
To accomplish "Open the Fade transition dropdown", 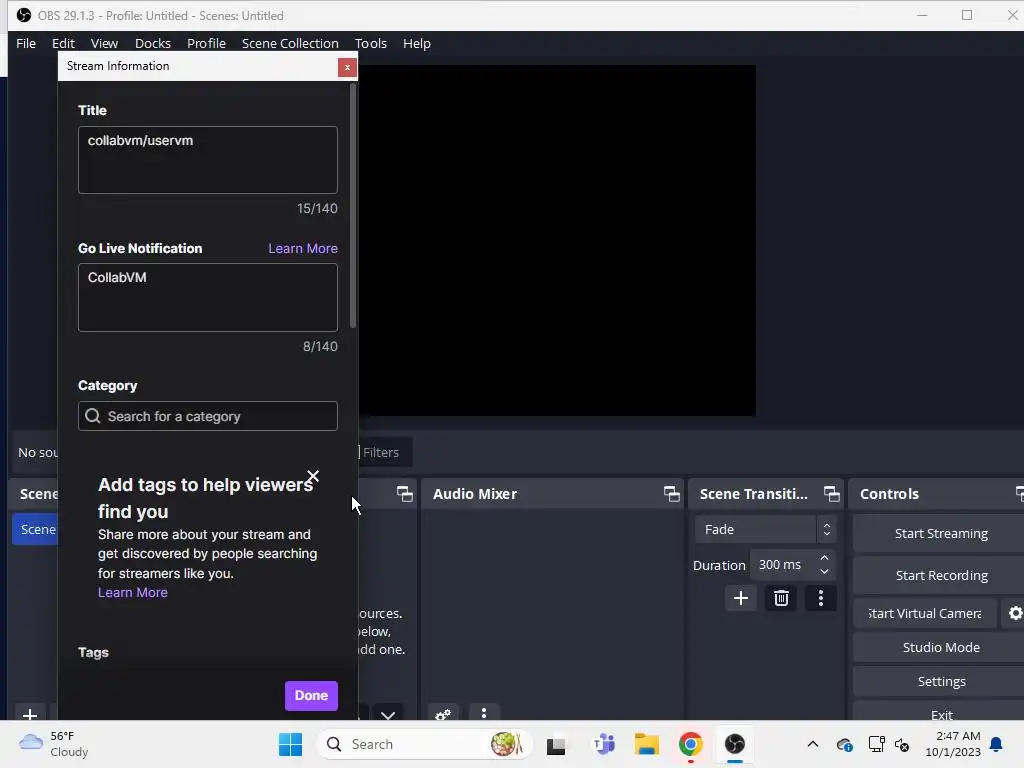I will [x=765, y=529].
